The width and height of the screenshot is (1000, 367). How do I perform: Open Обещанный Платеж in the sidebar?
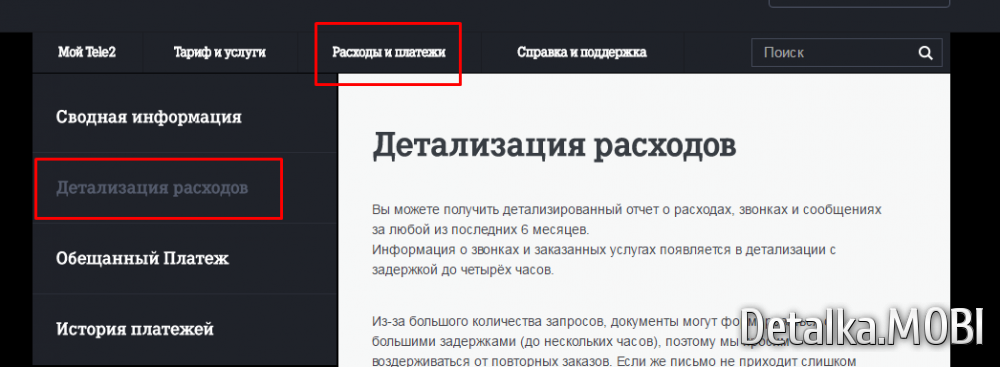coord(142,259)
